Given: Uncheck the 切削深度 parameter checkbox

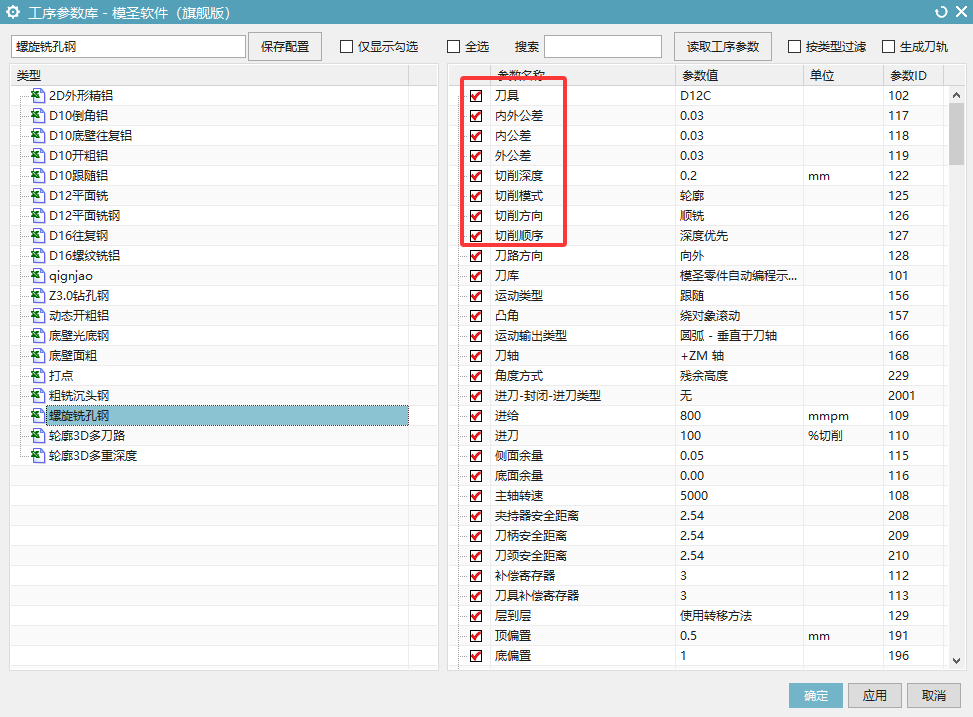Looking at the screenshot, I should (x=476, y=176).
